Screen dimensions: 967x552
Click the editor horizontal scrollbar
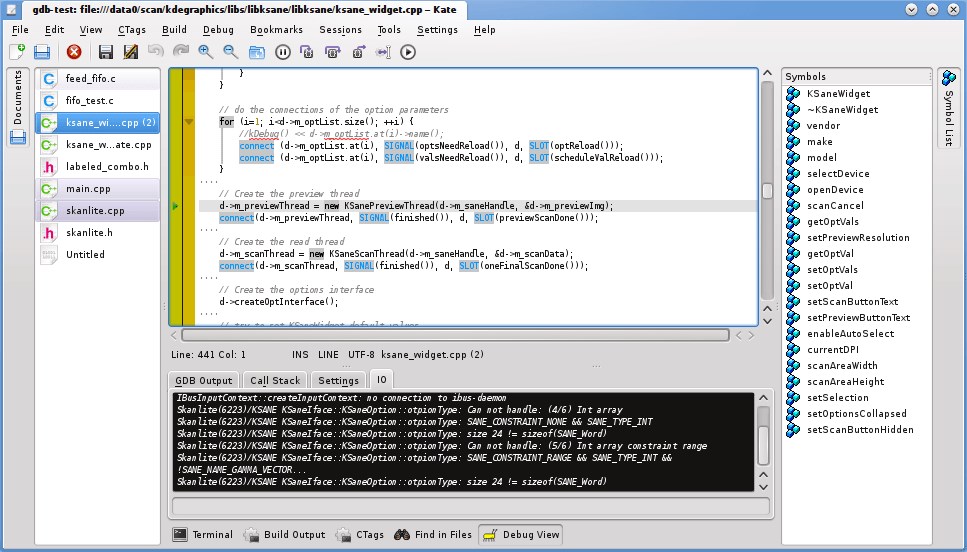pos(455,335)
